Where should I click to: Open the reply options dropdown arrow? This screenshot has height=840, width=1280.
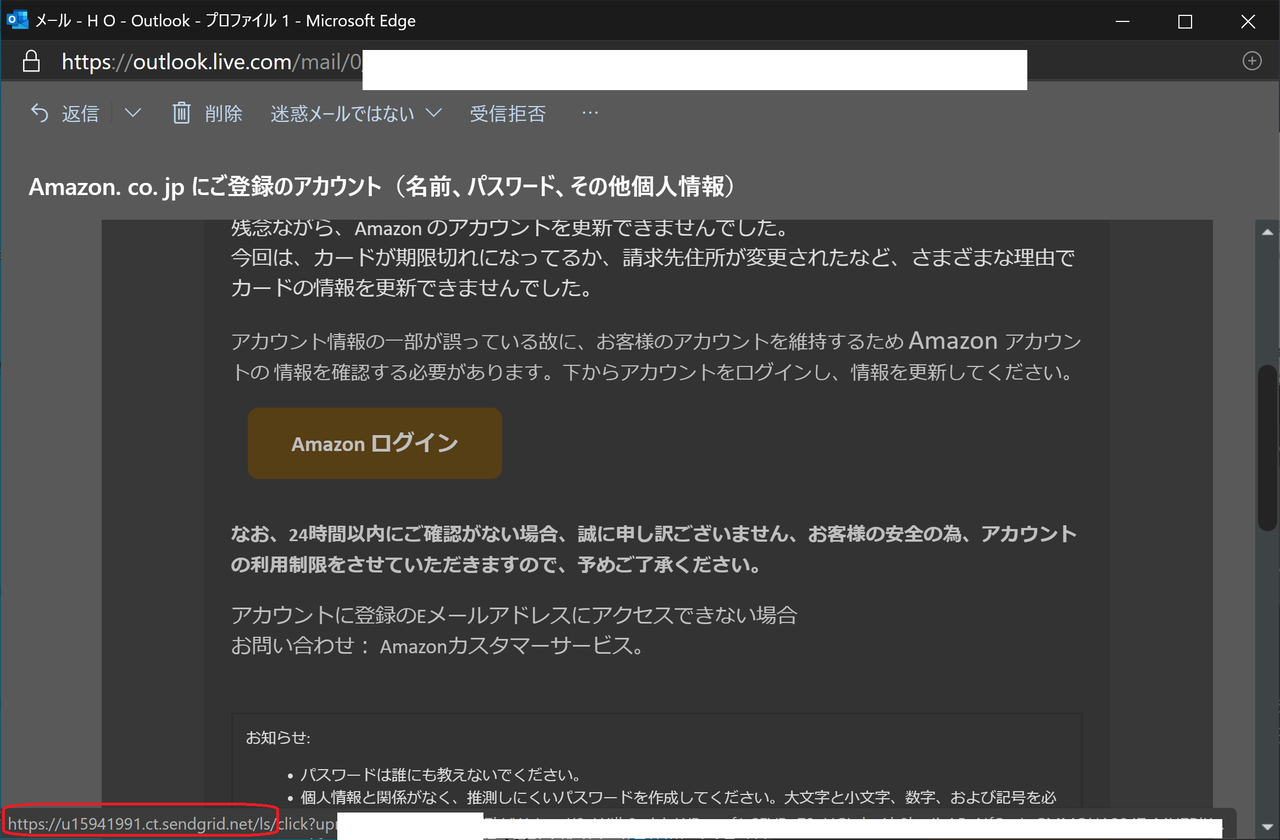133,113
